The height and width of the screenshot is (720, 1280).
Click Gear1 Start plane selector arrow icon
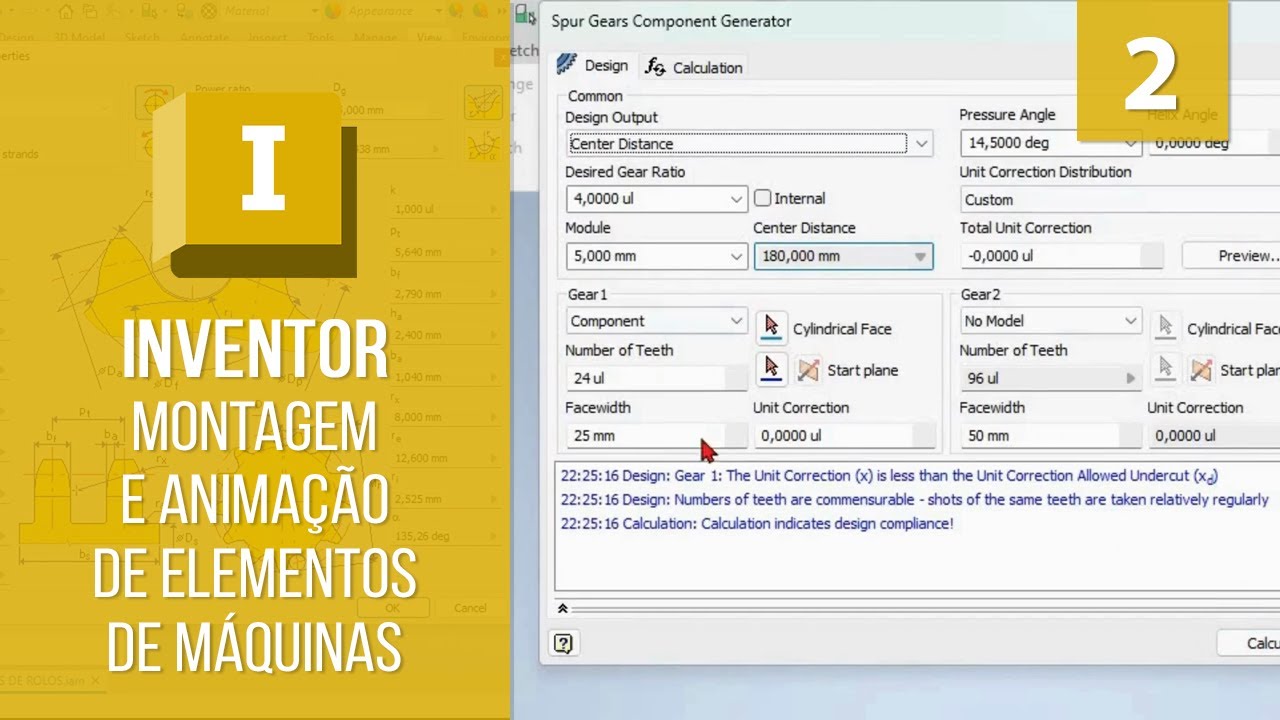[x=771, y=369]
